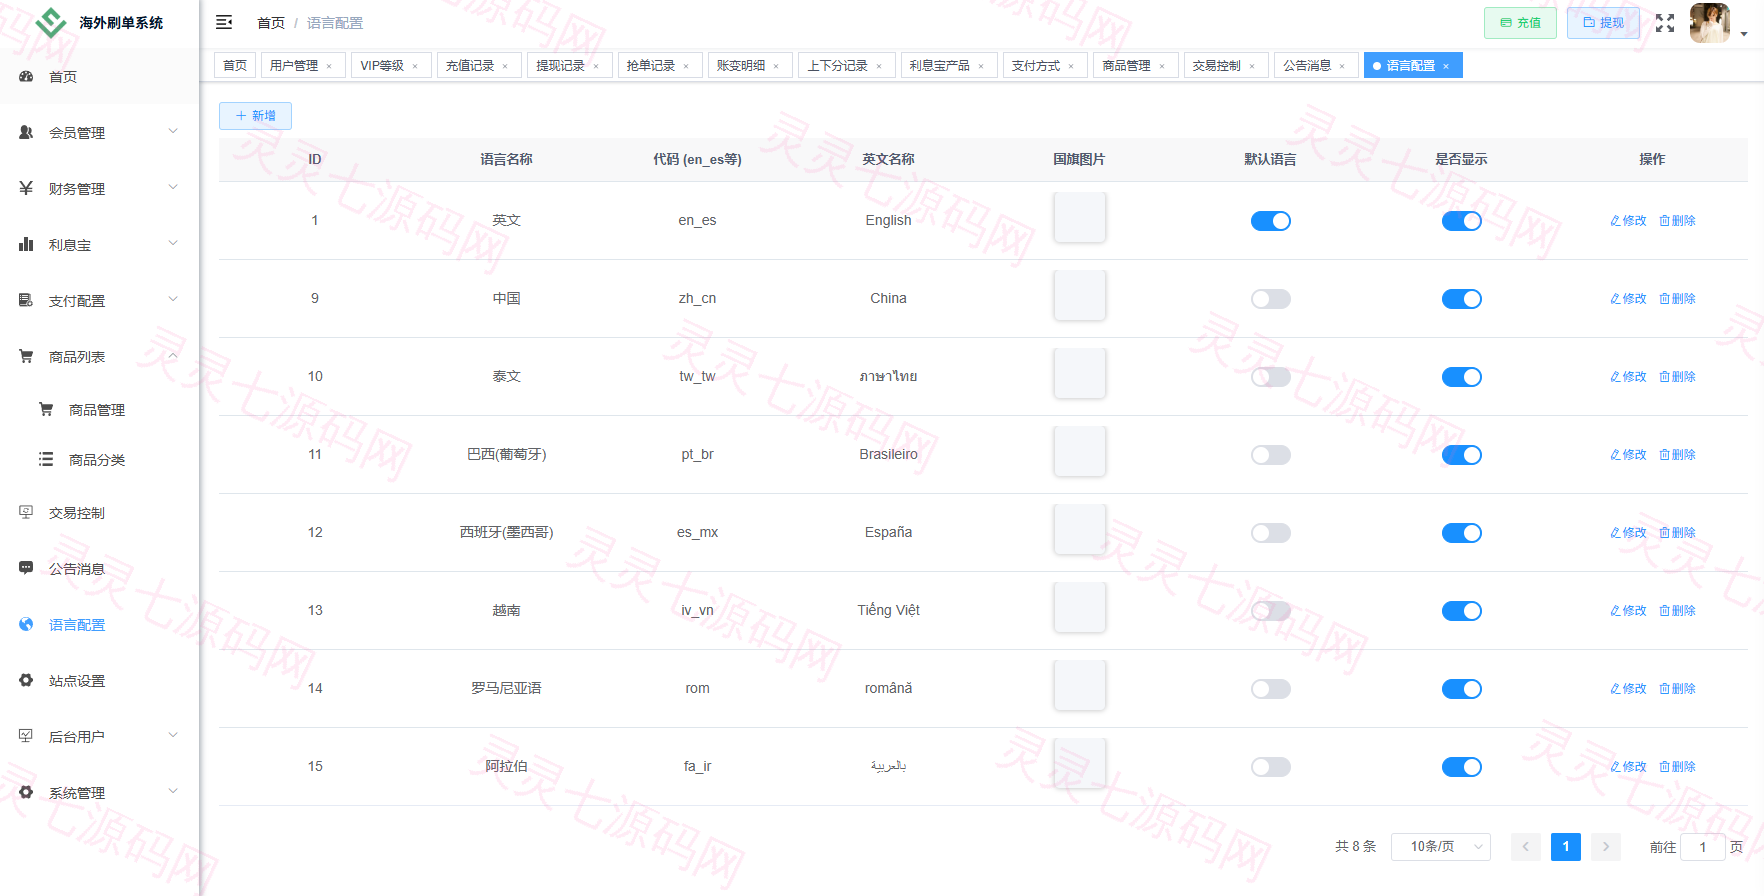
Task: Click the 商品分类 list icon
Action: pyautogui.click(x=46, y=460)
